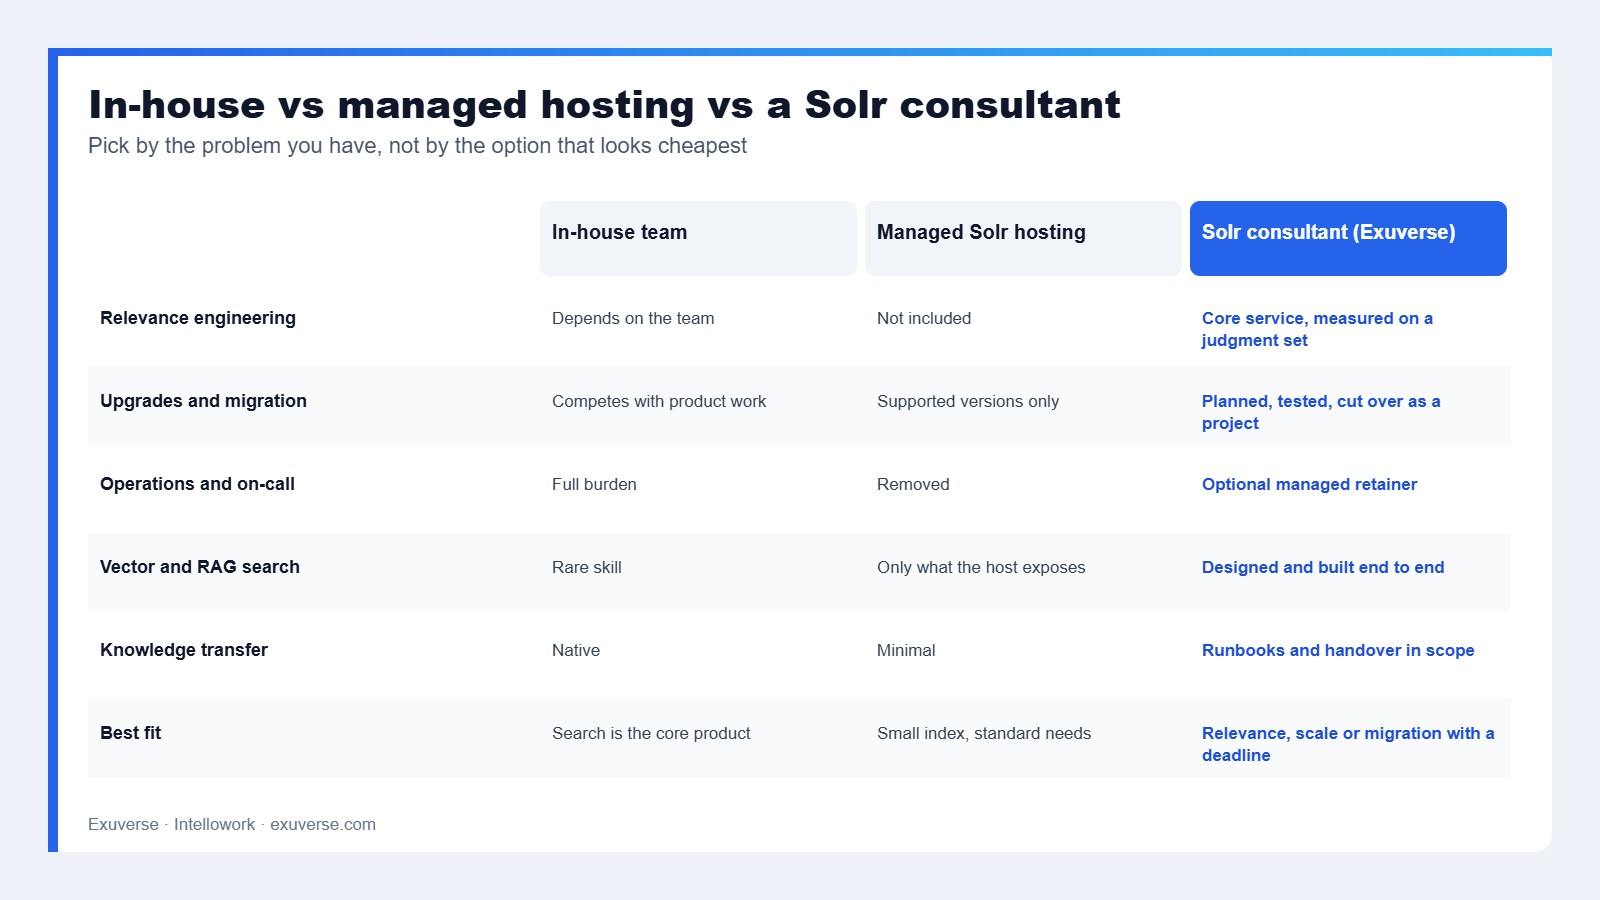The width and height of the screenshot is (1600, 900).
Task: Click the cell "Only what the host exposes"
Action: click(981, 567)
